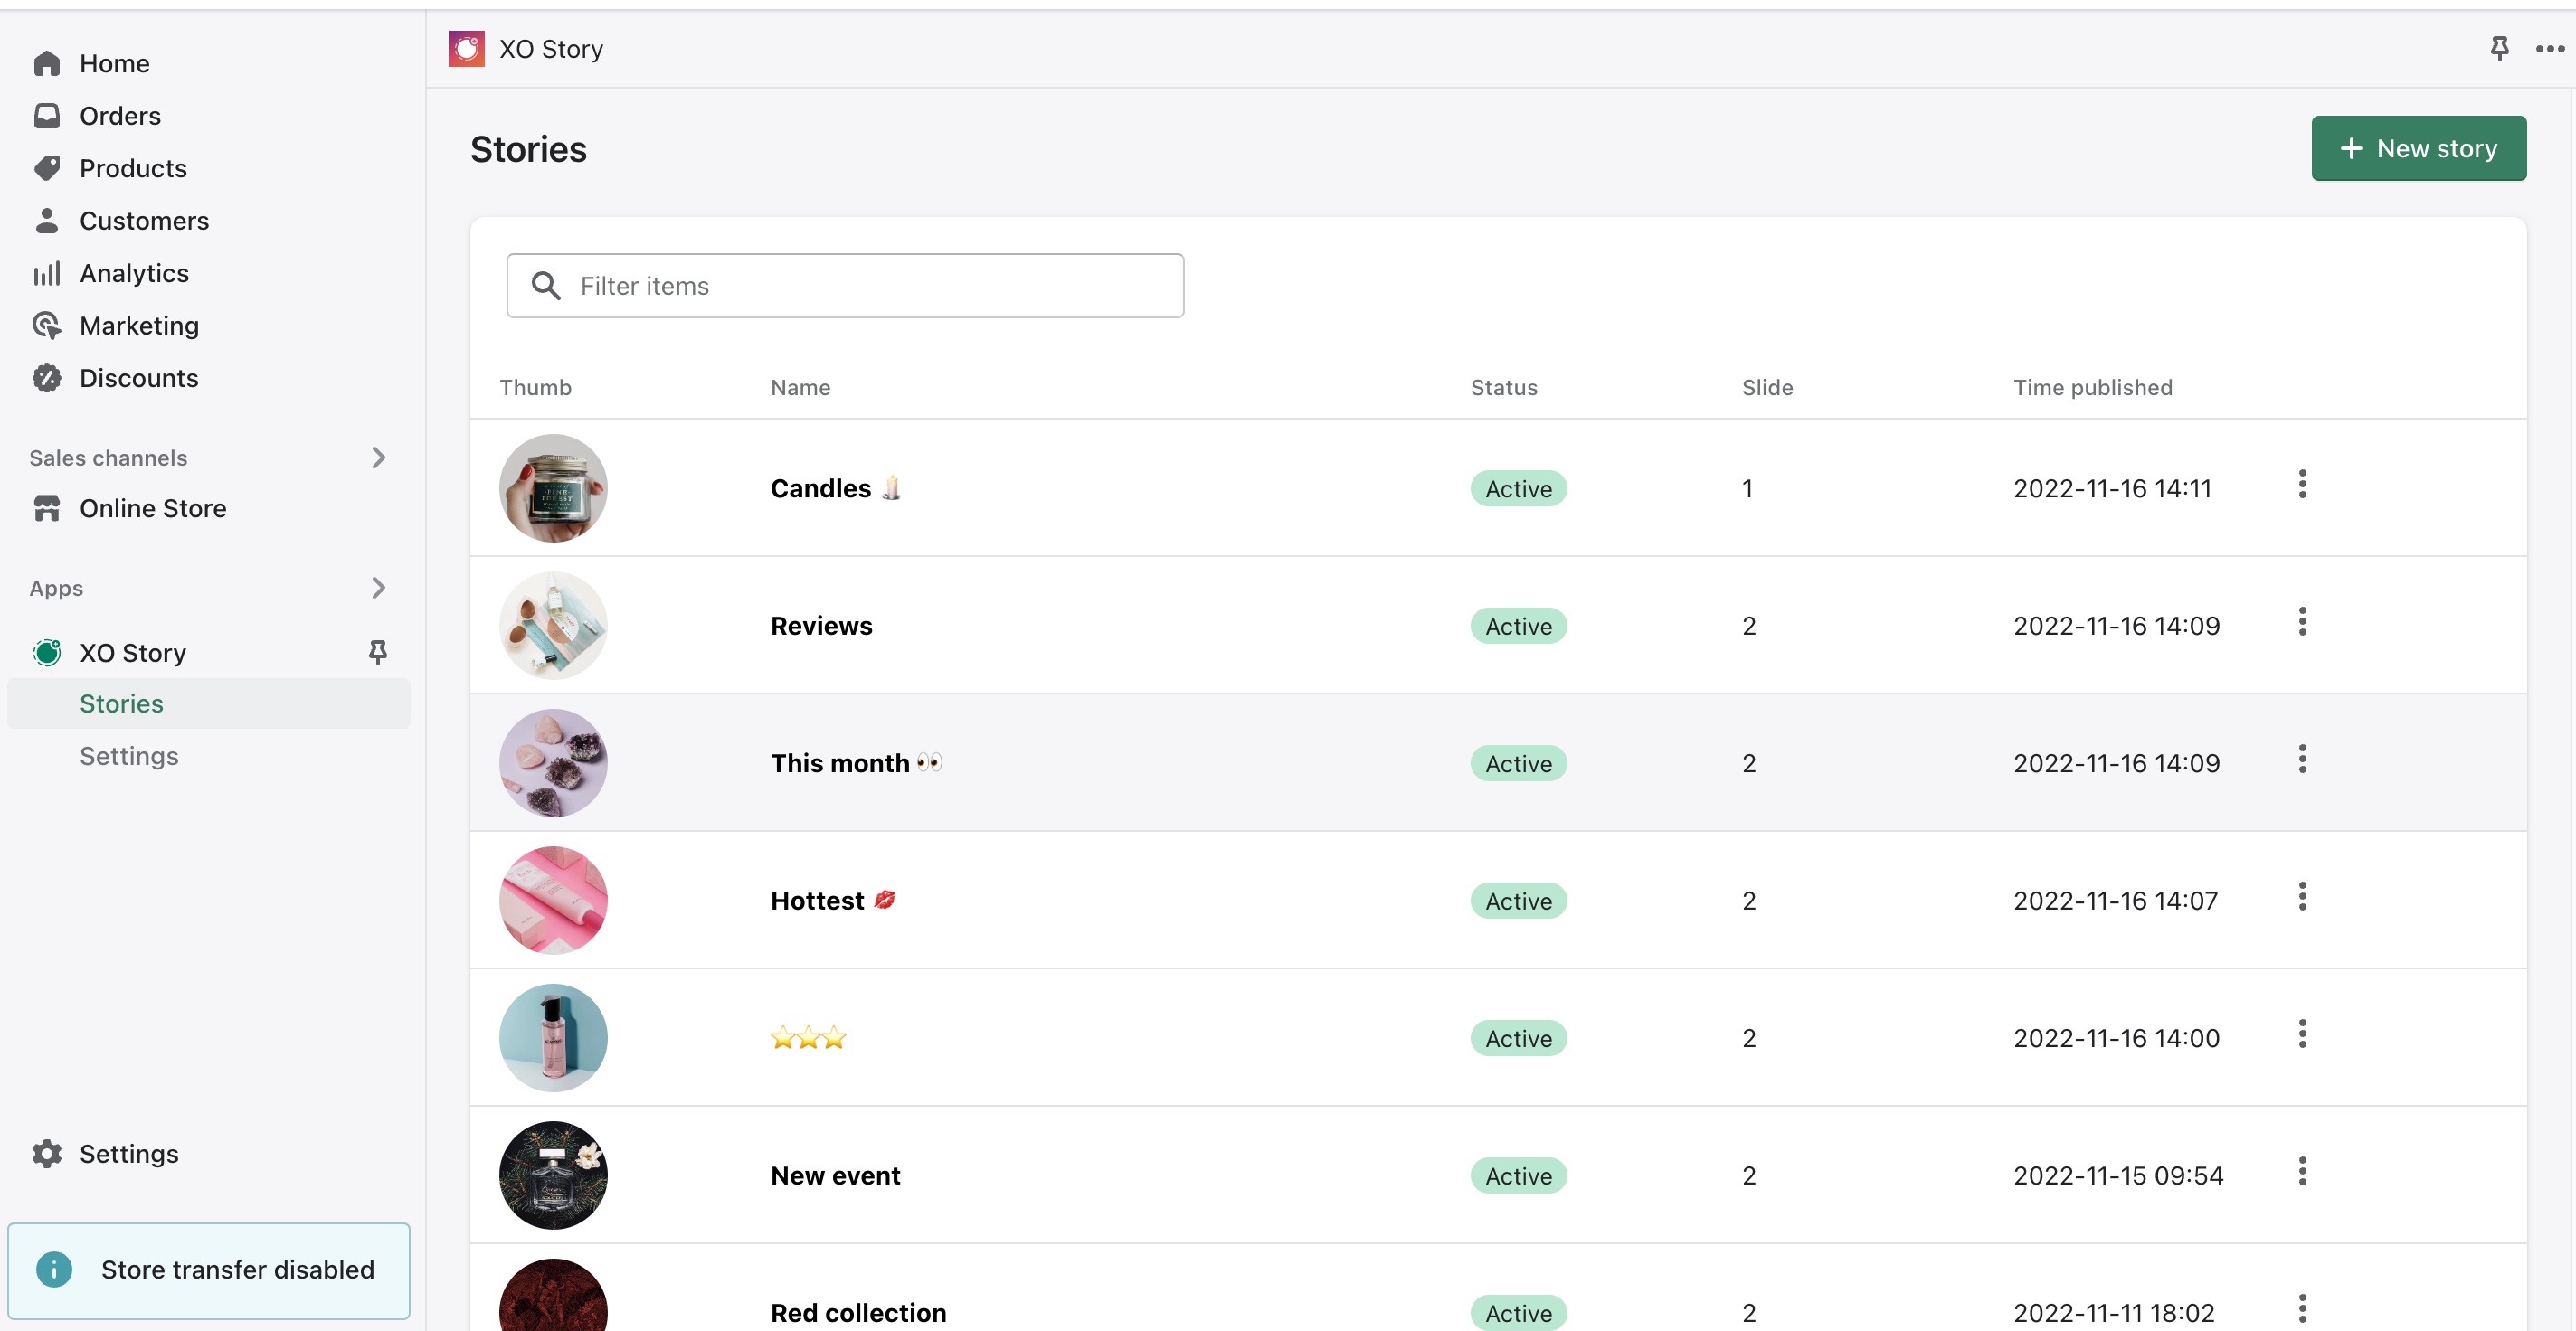The width and height of the screenshot is (2576, 1331).
Task: Open the Orders section
Action: 120,115
